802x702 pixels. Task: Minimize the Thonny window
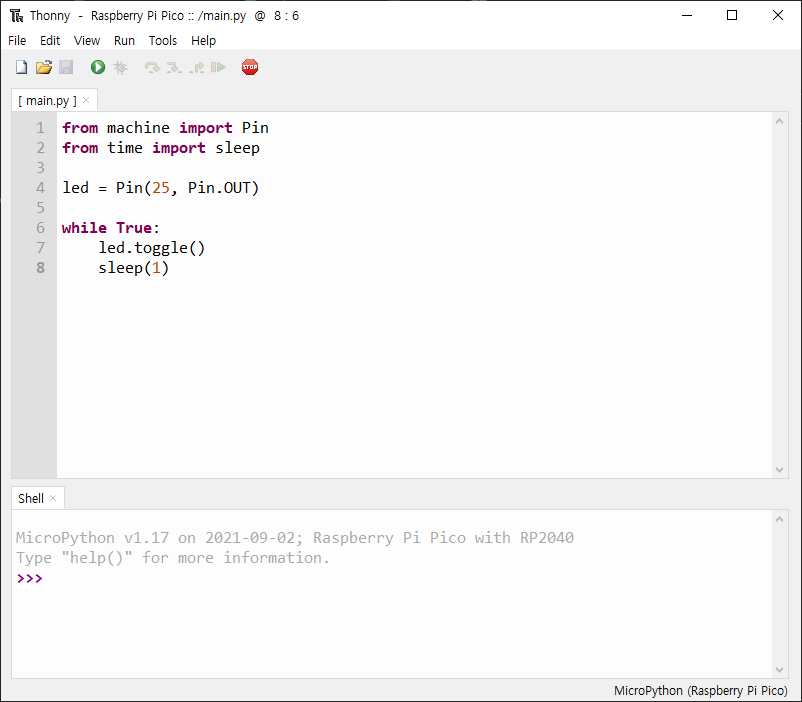(x=687, y=15)
